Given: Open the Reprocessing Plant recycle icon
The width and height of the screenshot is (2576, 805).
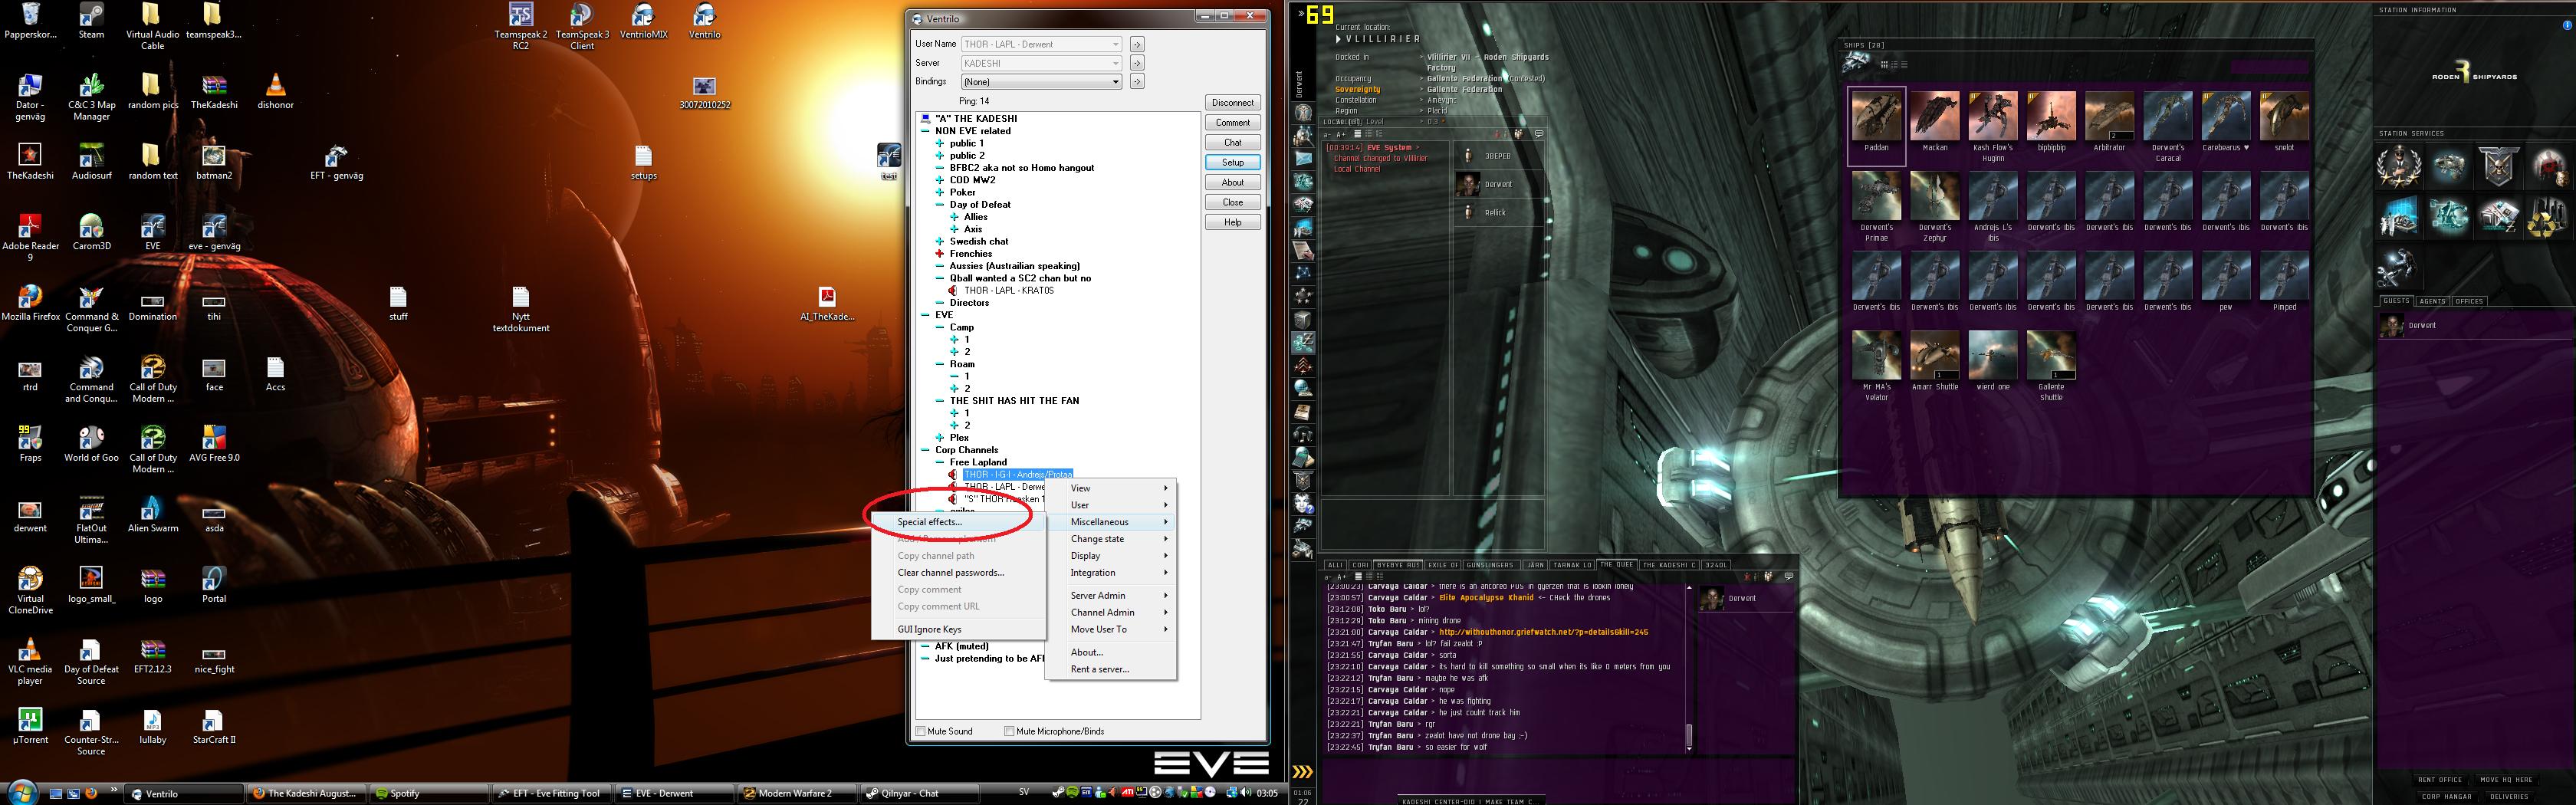Looking at the screenshot, I should click(2547, 216).
